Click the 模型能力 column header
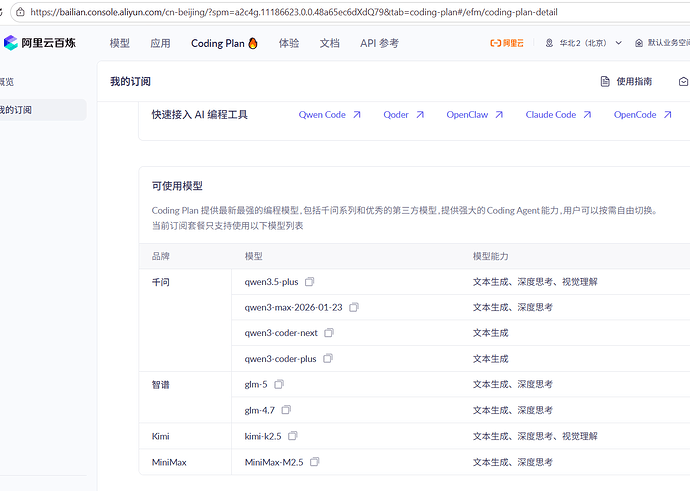Viewport: 690px width, 491px height. click(490, 256)
